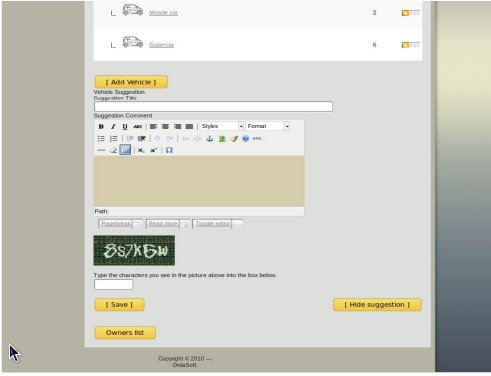Focus the captcha characters input box
Image resolution: width=491 pixels, height=376 pixels.
click(114, 284)
